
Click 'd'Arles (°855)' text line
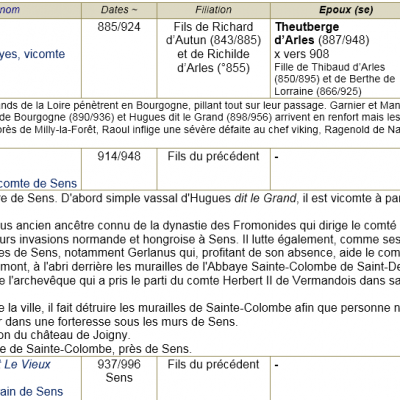click(213, 68)
